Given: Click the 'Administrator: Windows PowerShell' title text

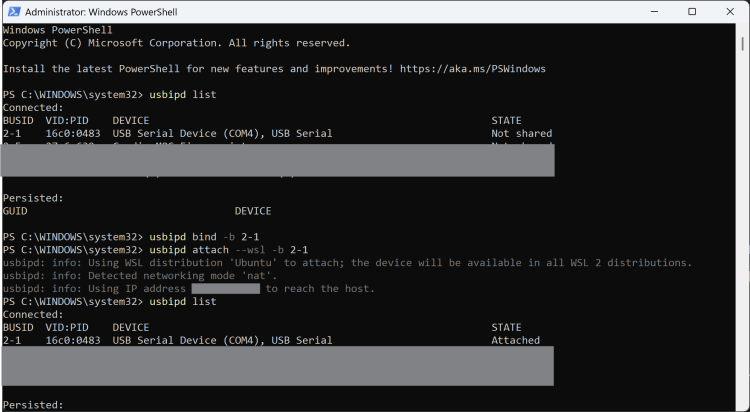Looking at the screenshot, I should point(106,11).
